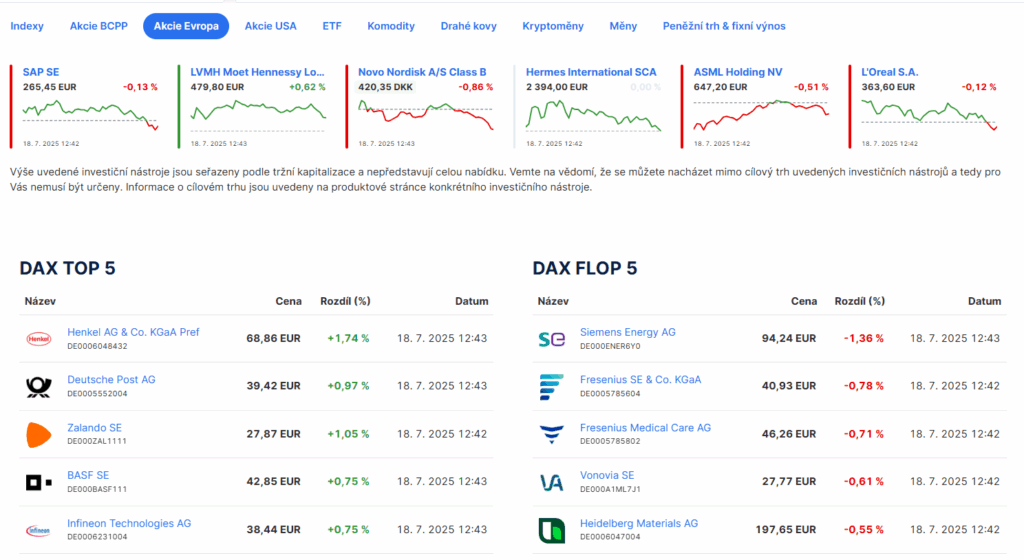Click the Infineon logo icon
The height and width of the screenshot is (560, 1024).
tap(39, 530)
